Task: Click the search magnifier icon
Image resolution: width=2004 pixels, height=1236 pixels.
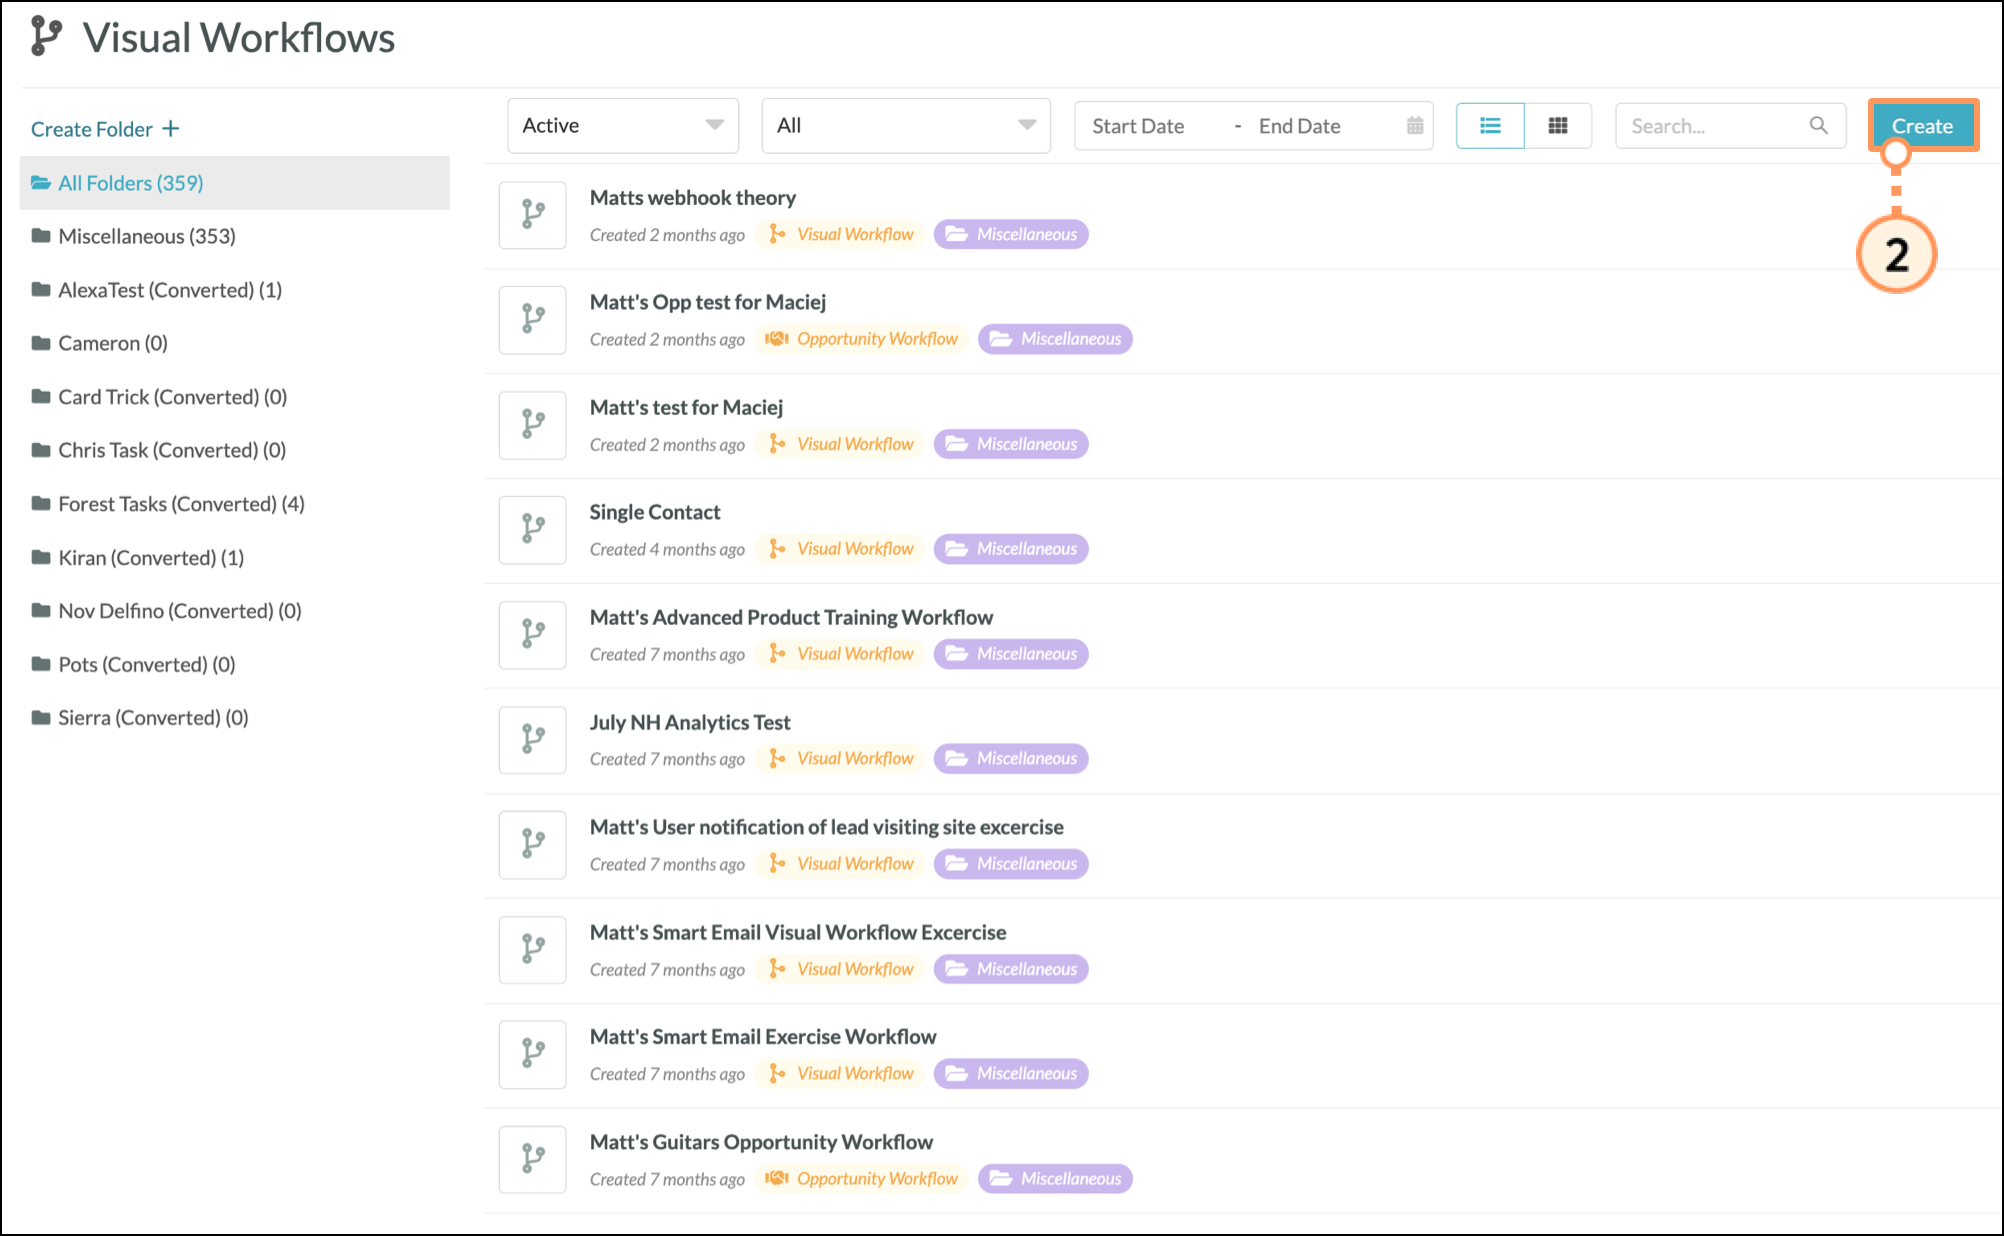Action: point(1818,126)
